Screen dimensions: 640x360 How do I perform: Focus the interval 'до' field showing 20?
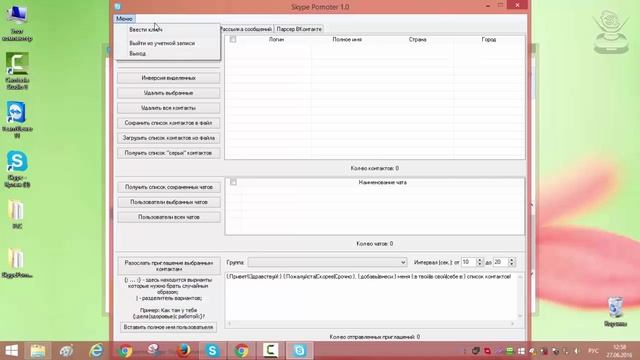coord(501,262)
